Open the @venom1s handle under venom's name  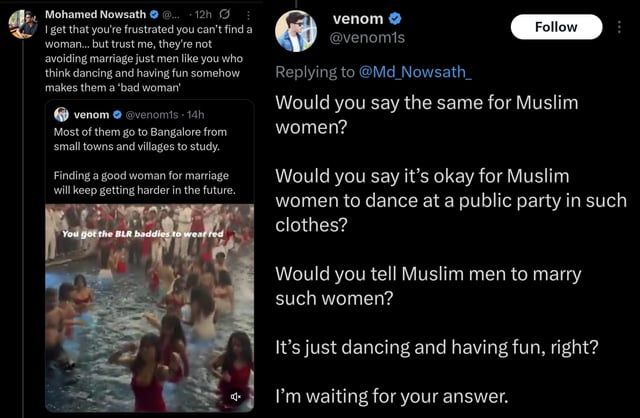(367, 37)
